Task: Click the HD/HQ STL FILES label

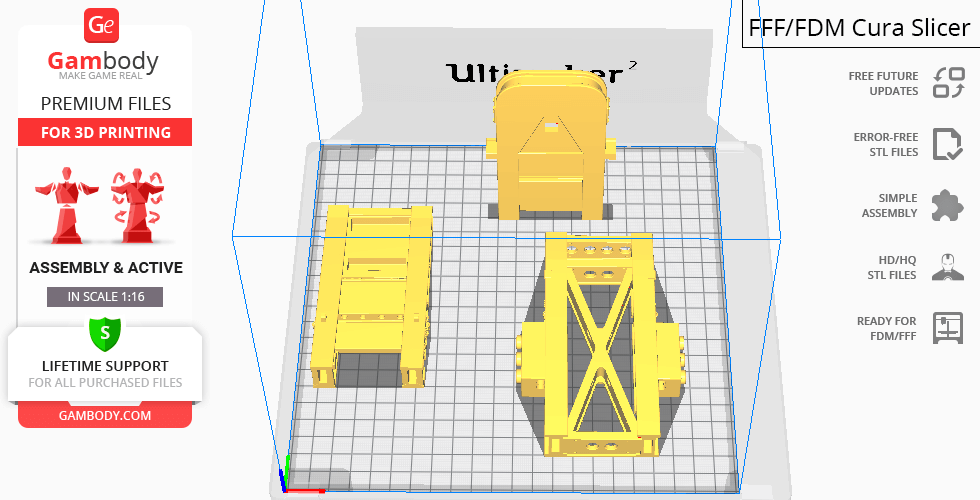Action: tap(891, 267)
